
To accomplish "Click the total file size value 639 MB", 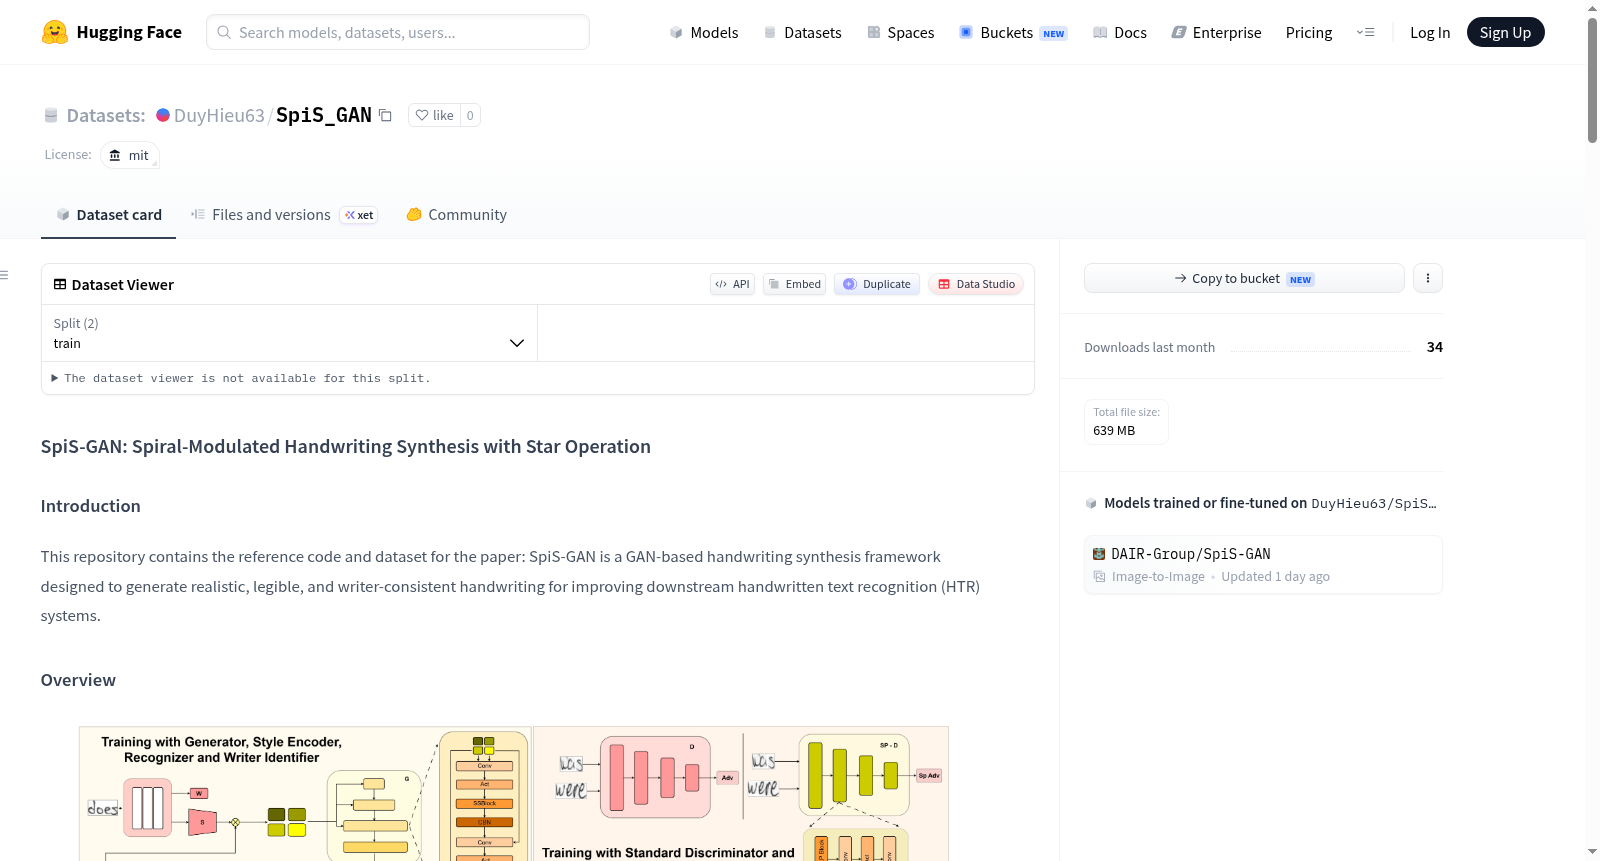I will click(x=1114, y=431).
